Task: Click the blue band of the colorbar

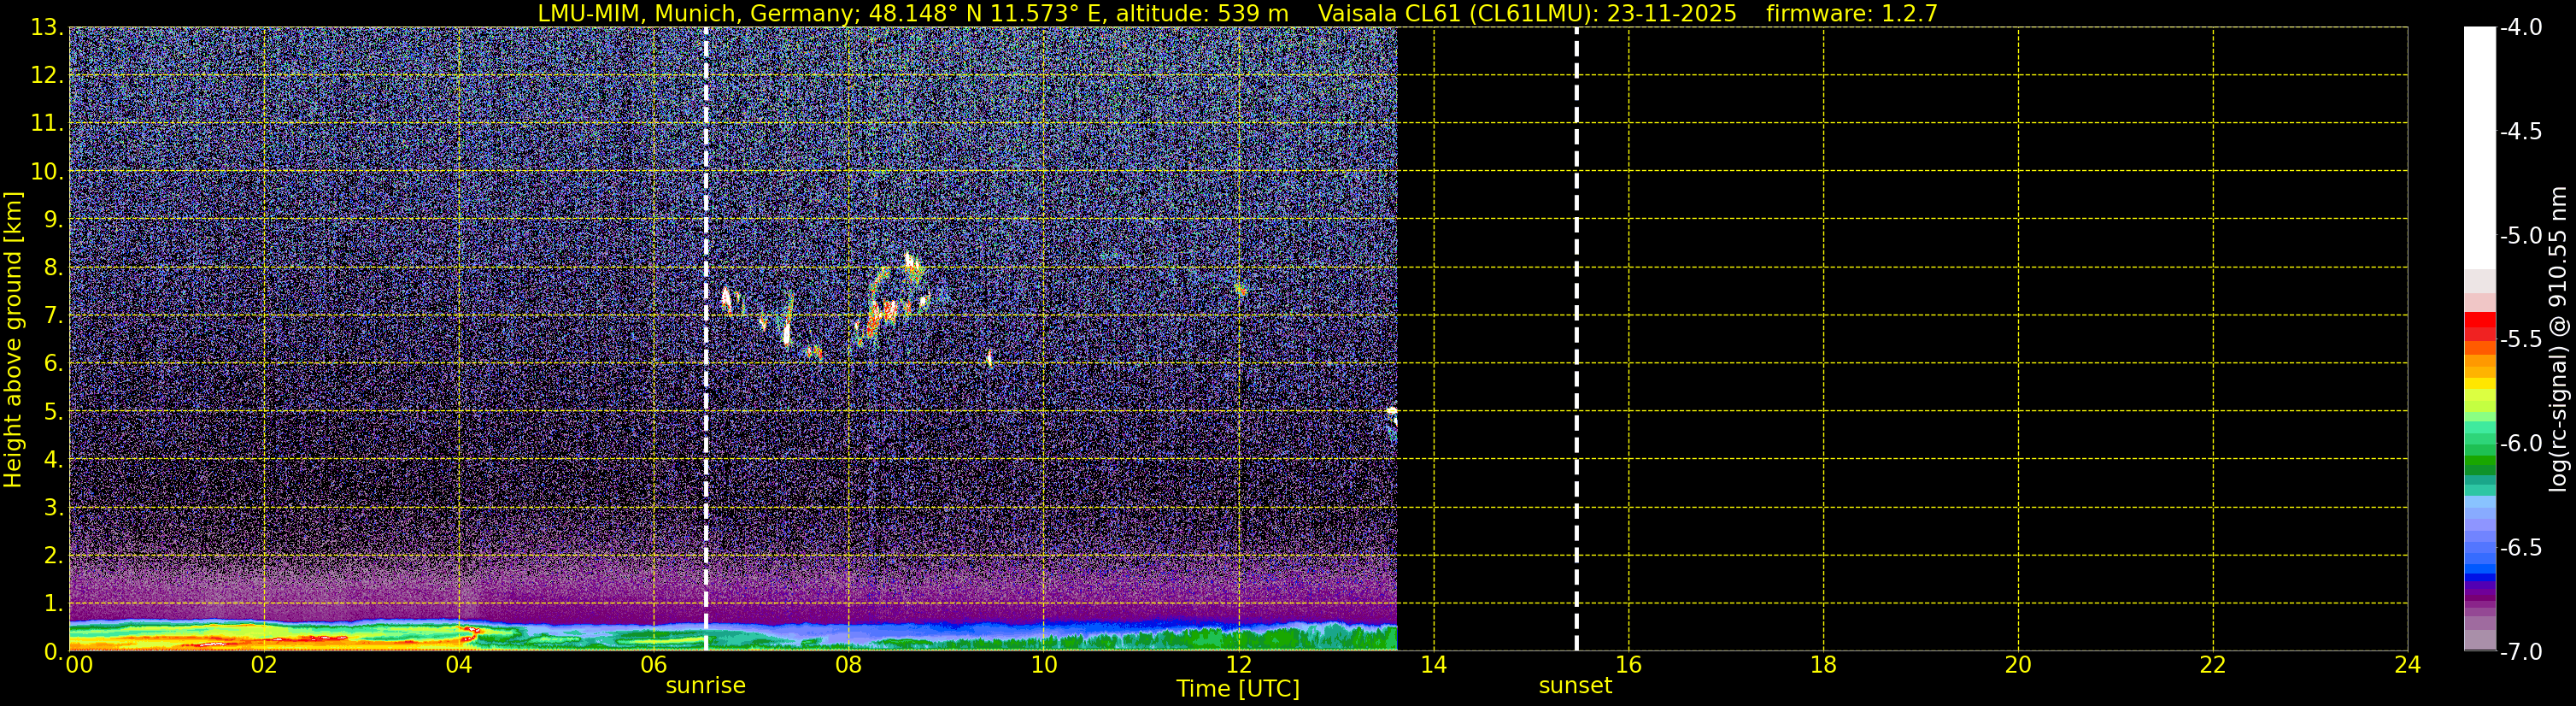Action: point(2479,574)
